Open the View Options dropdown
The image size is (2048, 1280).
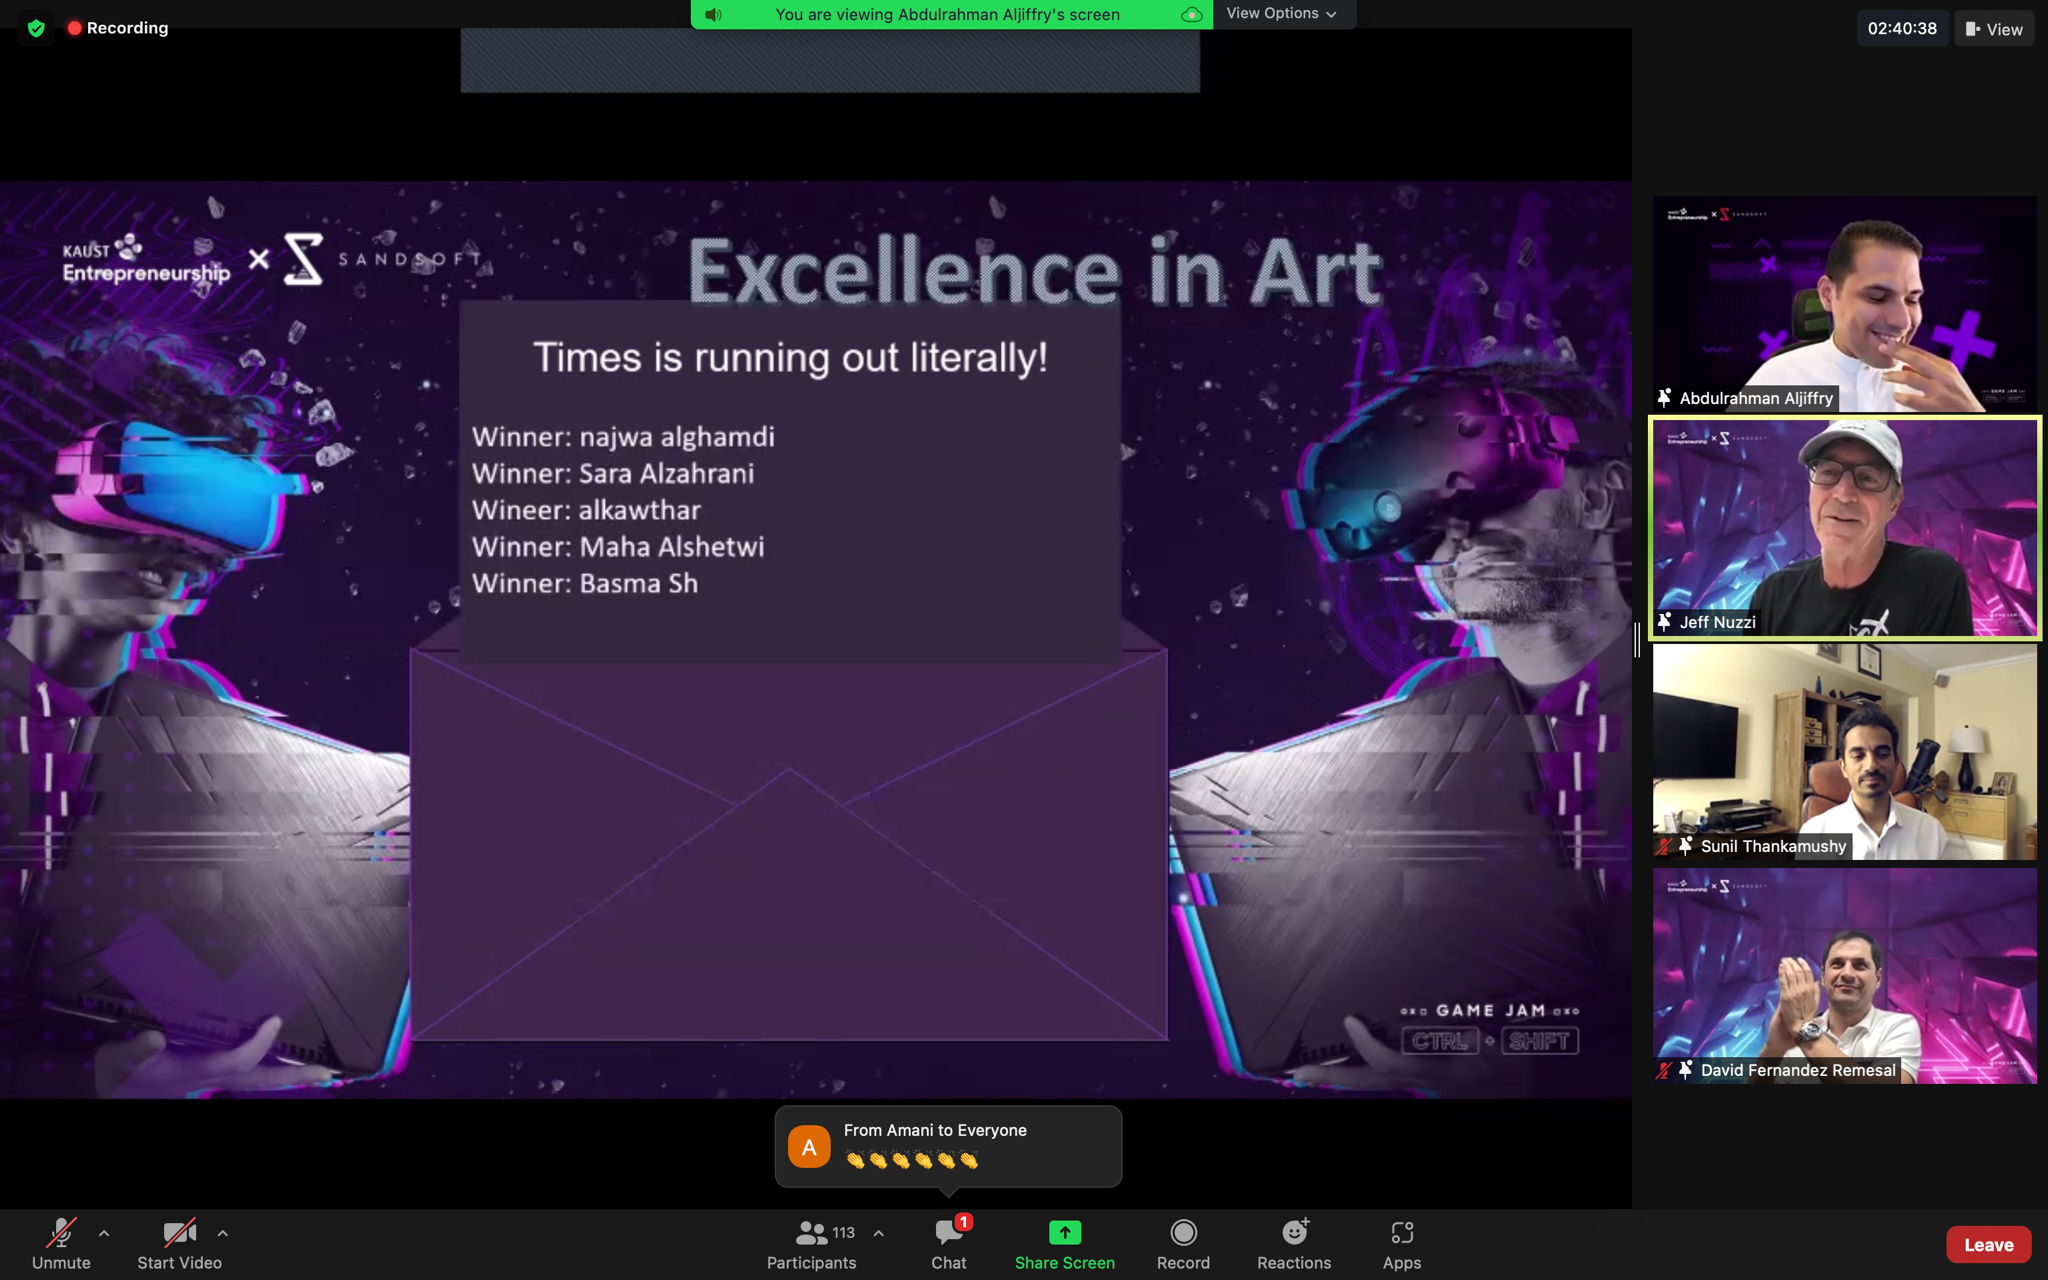tap(1281, 14)
